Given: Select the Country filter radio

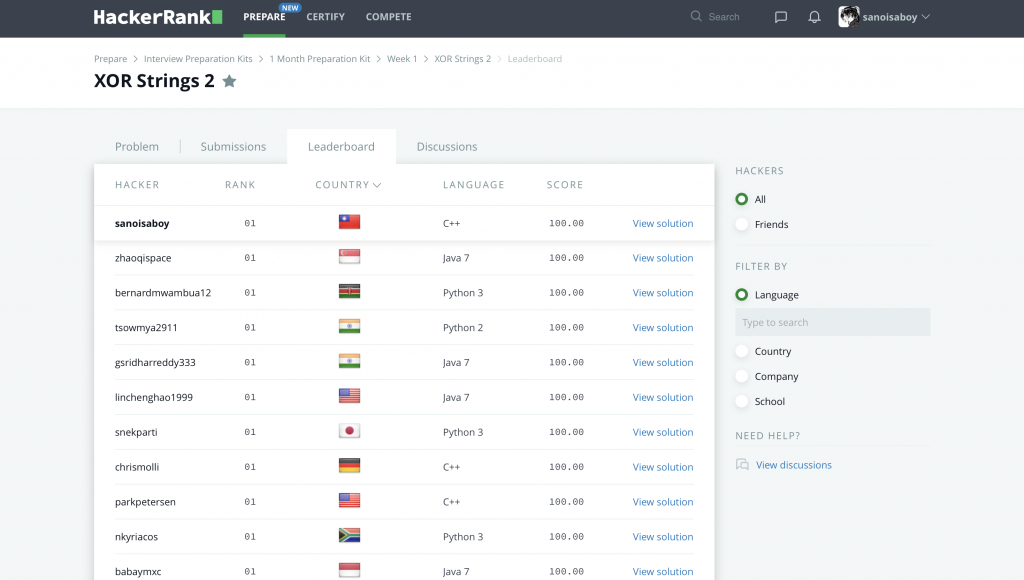Looking at the screenshot, I should [x=741, y=351].
